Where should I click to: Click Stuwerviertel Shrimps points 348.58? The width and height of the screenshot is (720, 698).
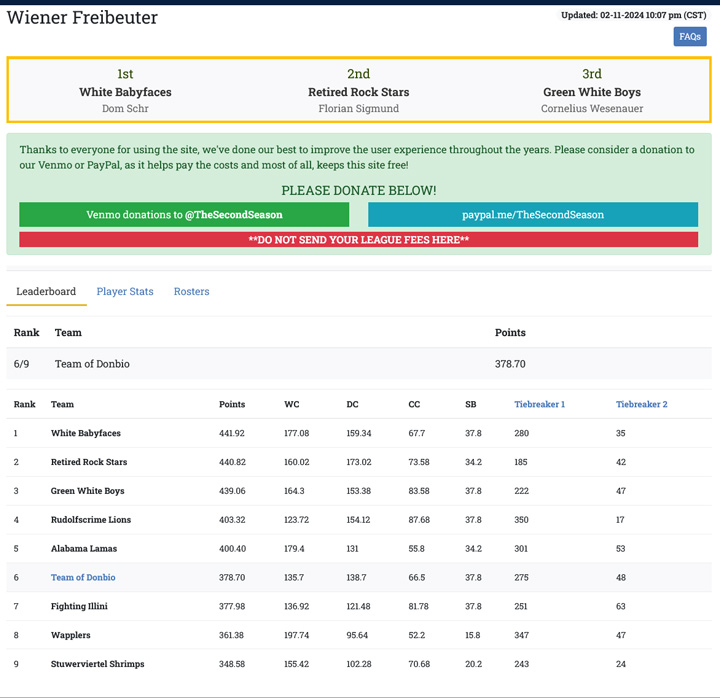(232, 664)
